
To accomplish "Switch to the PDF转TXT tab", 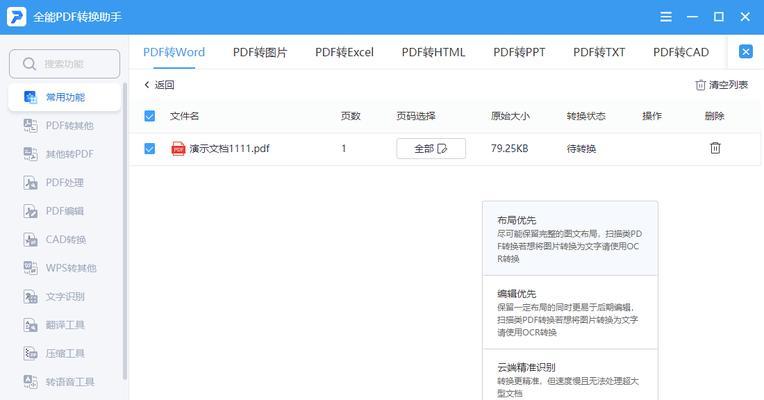I will pos(599,52).
